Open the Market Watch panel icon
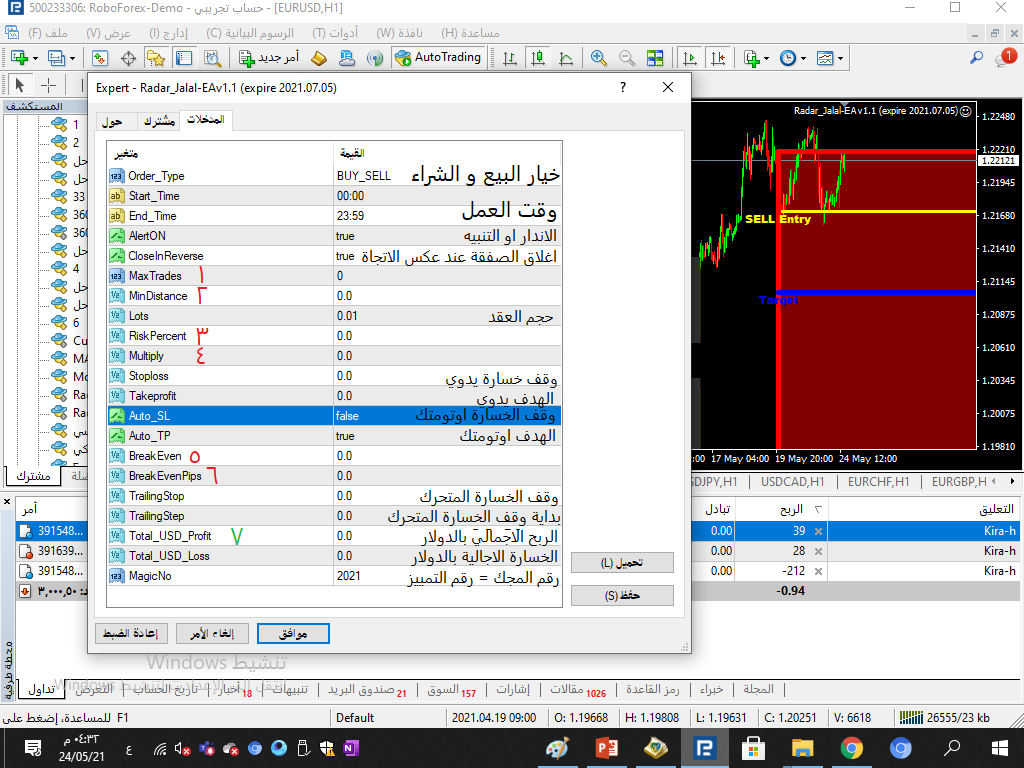Image resolution: width=1024 pixels, height=768 pixels. 100,58
